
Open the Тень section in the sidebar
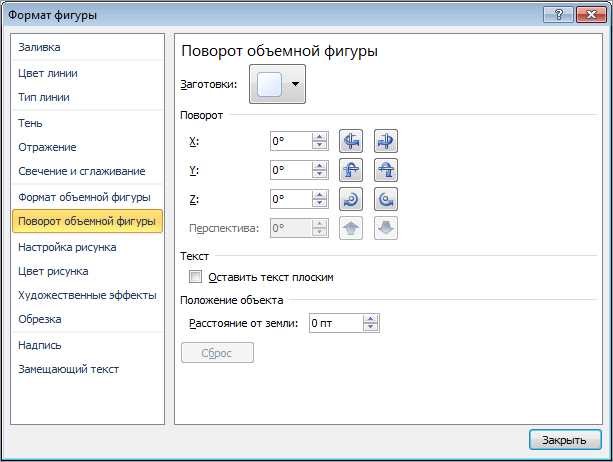[x=30, y=122]
